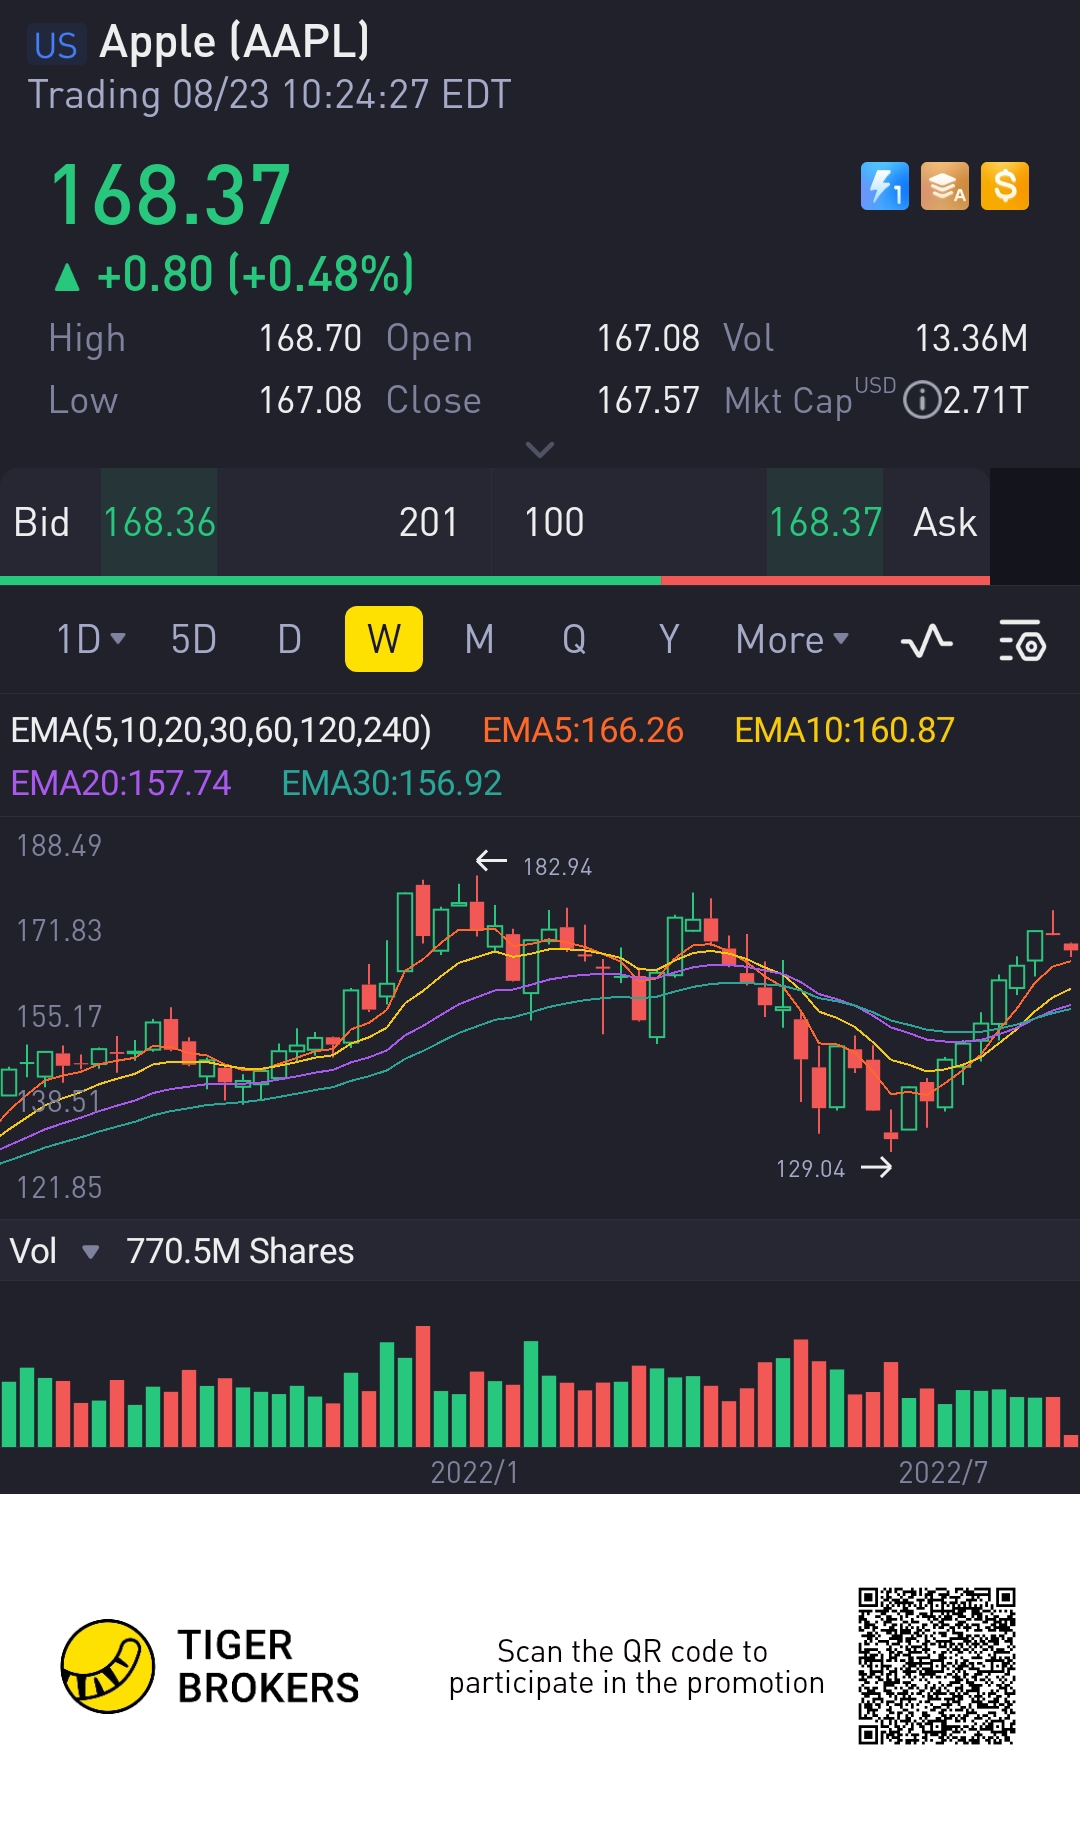1080x1839 pixels.
Task: Open the More timeframes dropdown
Action: [792, 639]
